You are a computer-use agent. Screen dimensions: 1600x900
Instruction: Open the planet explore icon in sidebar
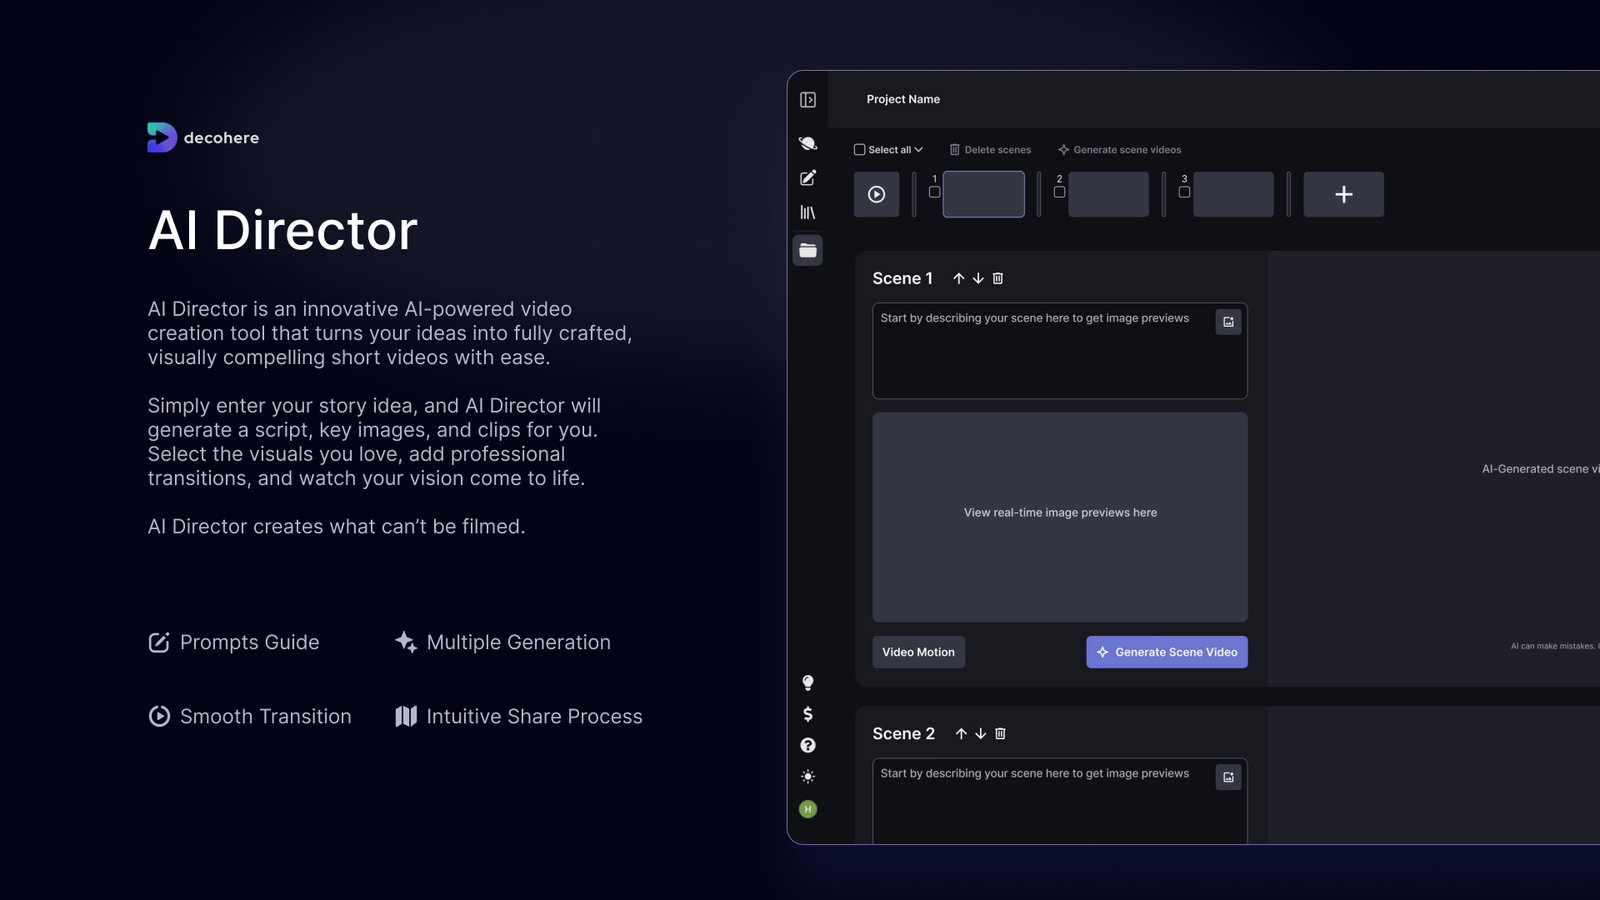click(x=808, y=143)
